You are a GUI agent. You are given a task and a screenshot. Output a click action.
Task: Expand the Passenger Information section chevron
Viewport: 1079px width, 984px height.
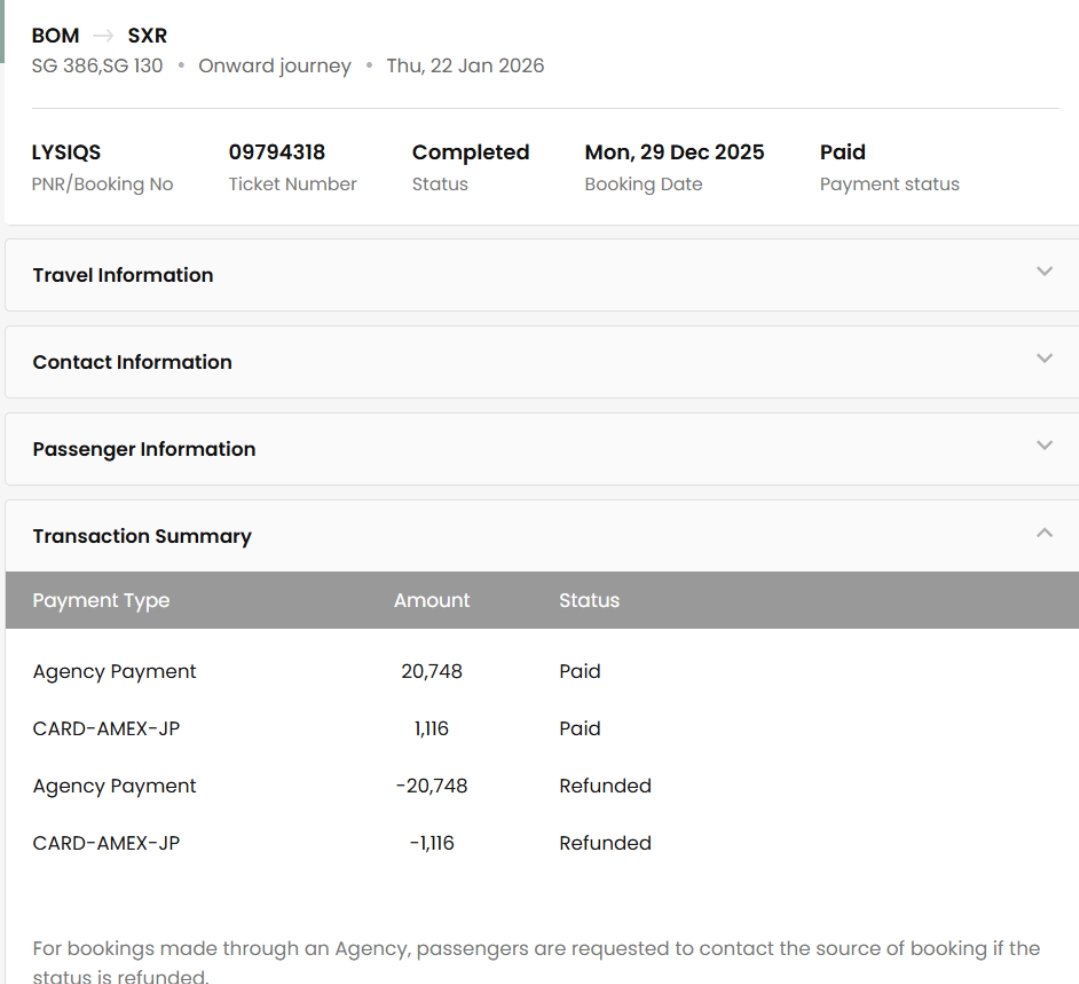pos(1044,445)
